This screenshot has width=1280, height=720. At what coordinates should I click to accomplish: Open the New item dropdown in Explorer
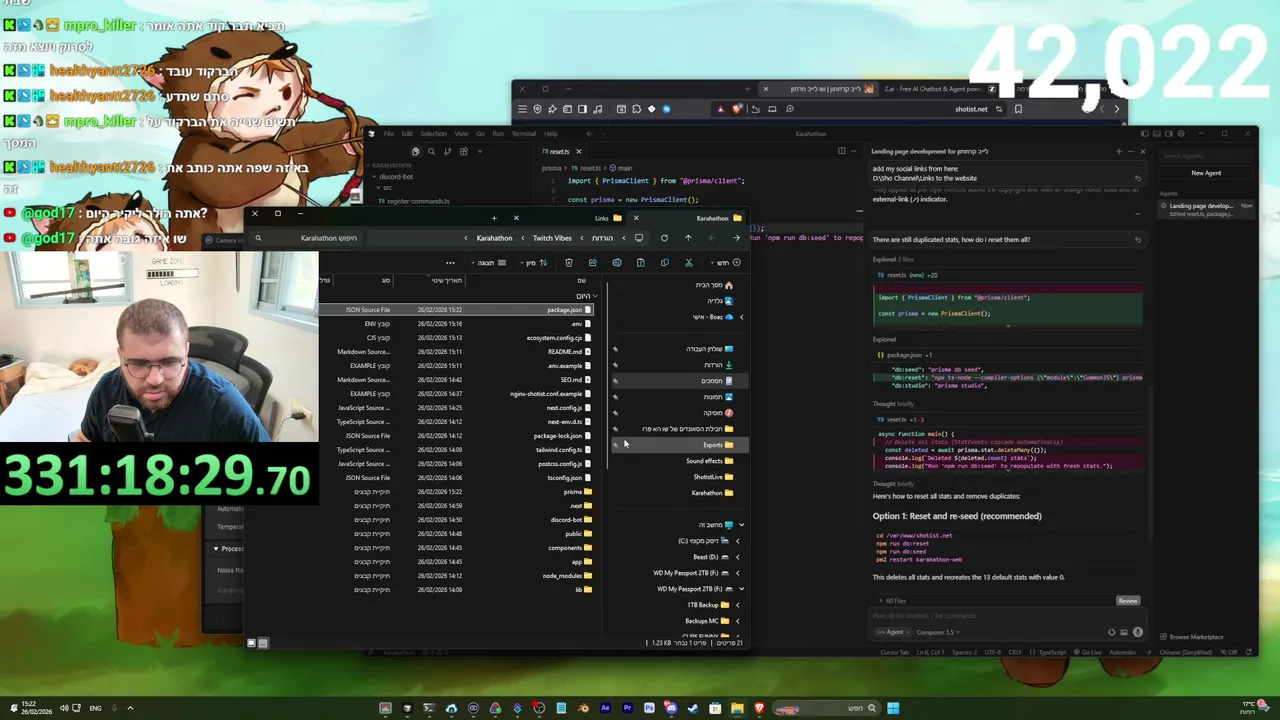[x=726, y=263]
